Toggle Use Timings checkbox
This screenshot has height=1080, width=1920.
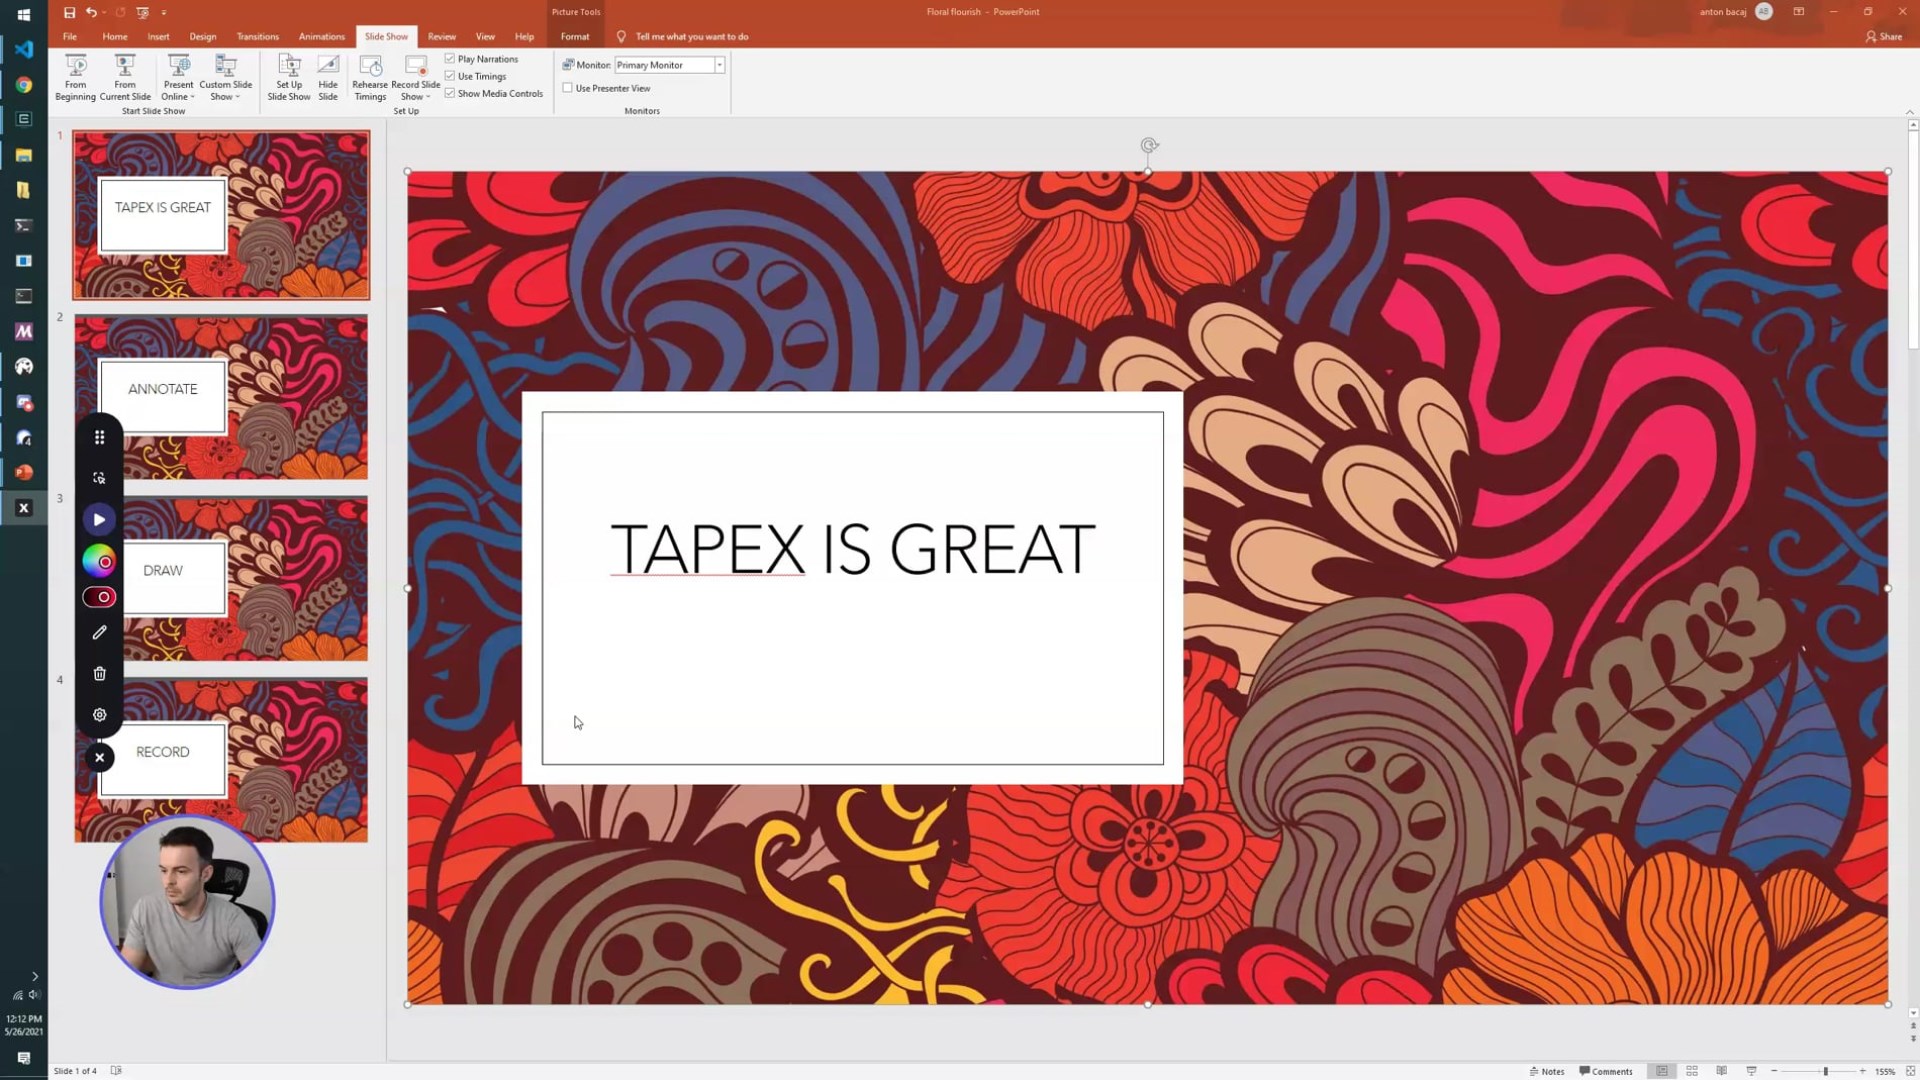tap(450, 76)
